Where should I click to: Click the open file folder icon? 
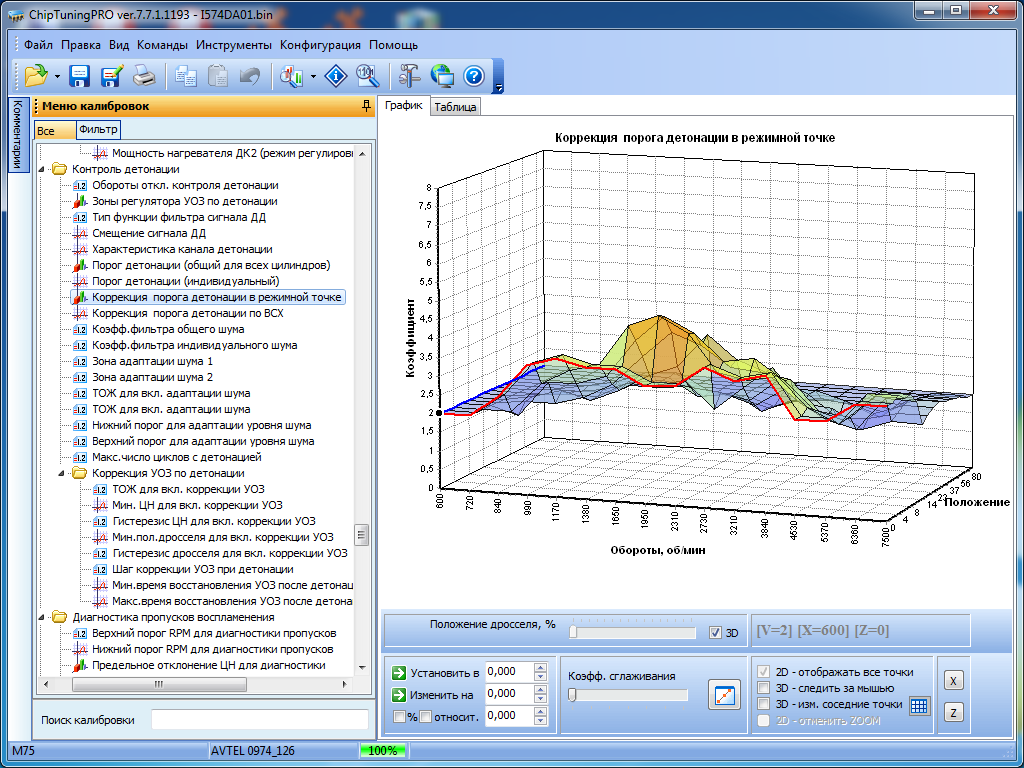click(x=36, y=75)
